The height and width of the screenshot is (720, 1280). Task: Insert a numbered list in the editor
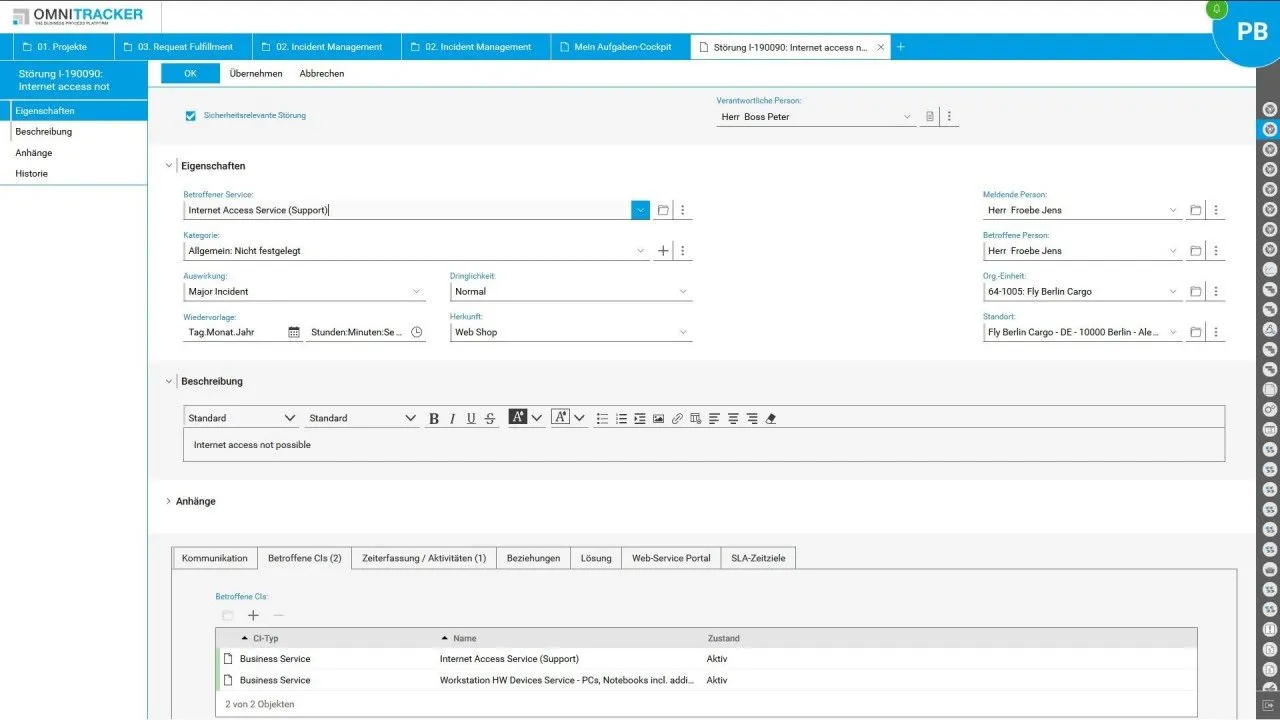tap(621, 418)
